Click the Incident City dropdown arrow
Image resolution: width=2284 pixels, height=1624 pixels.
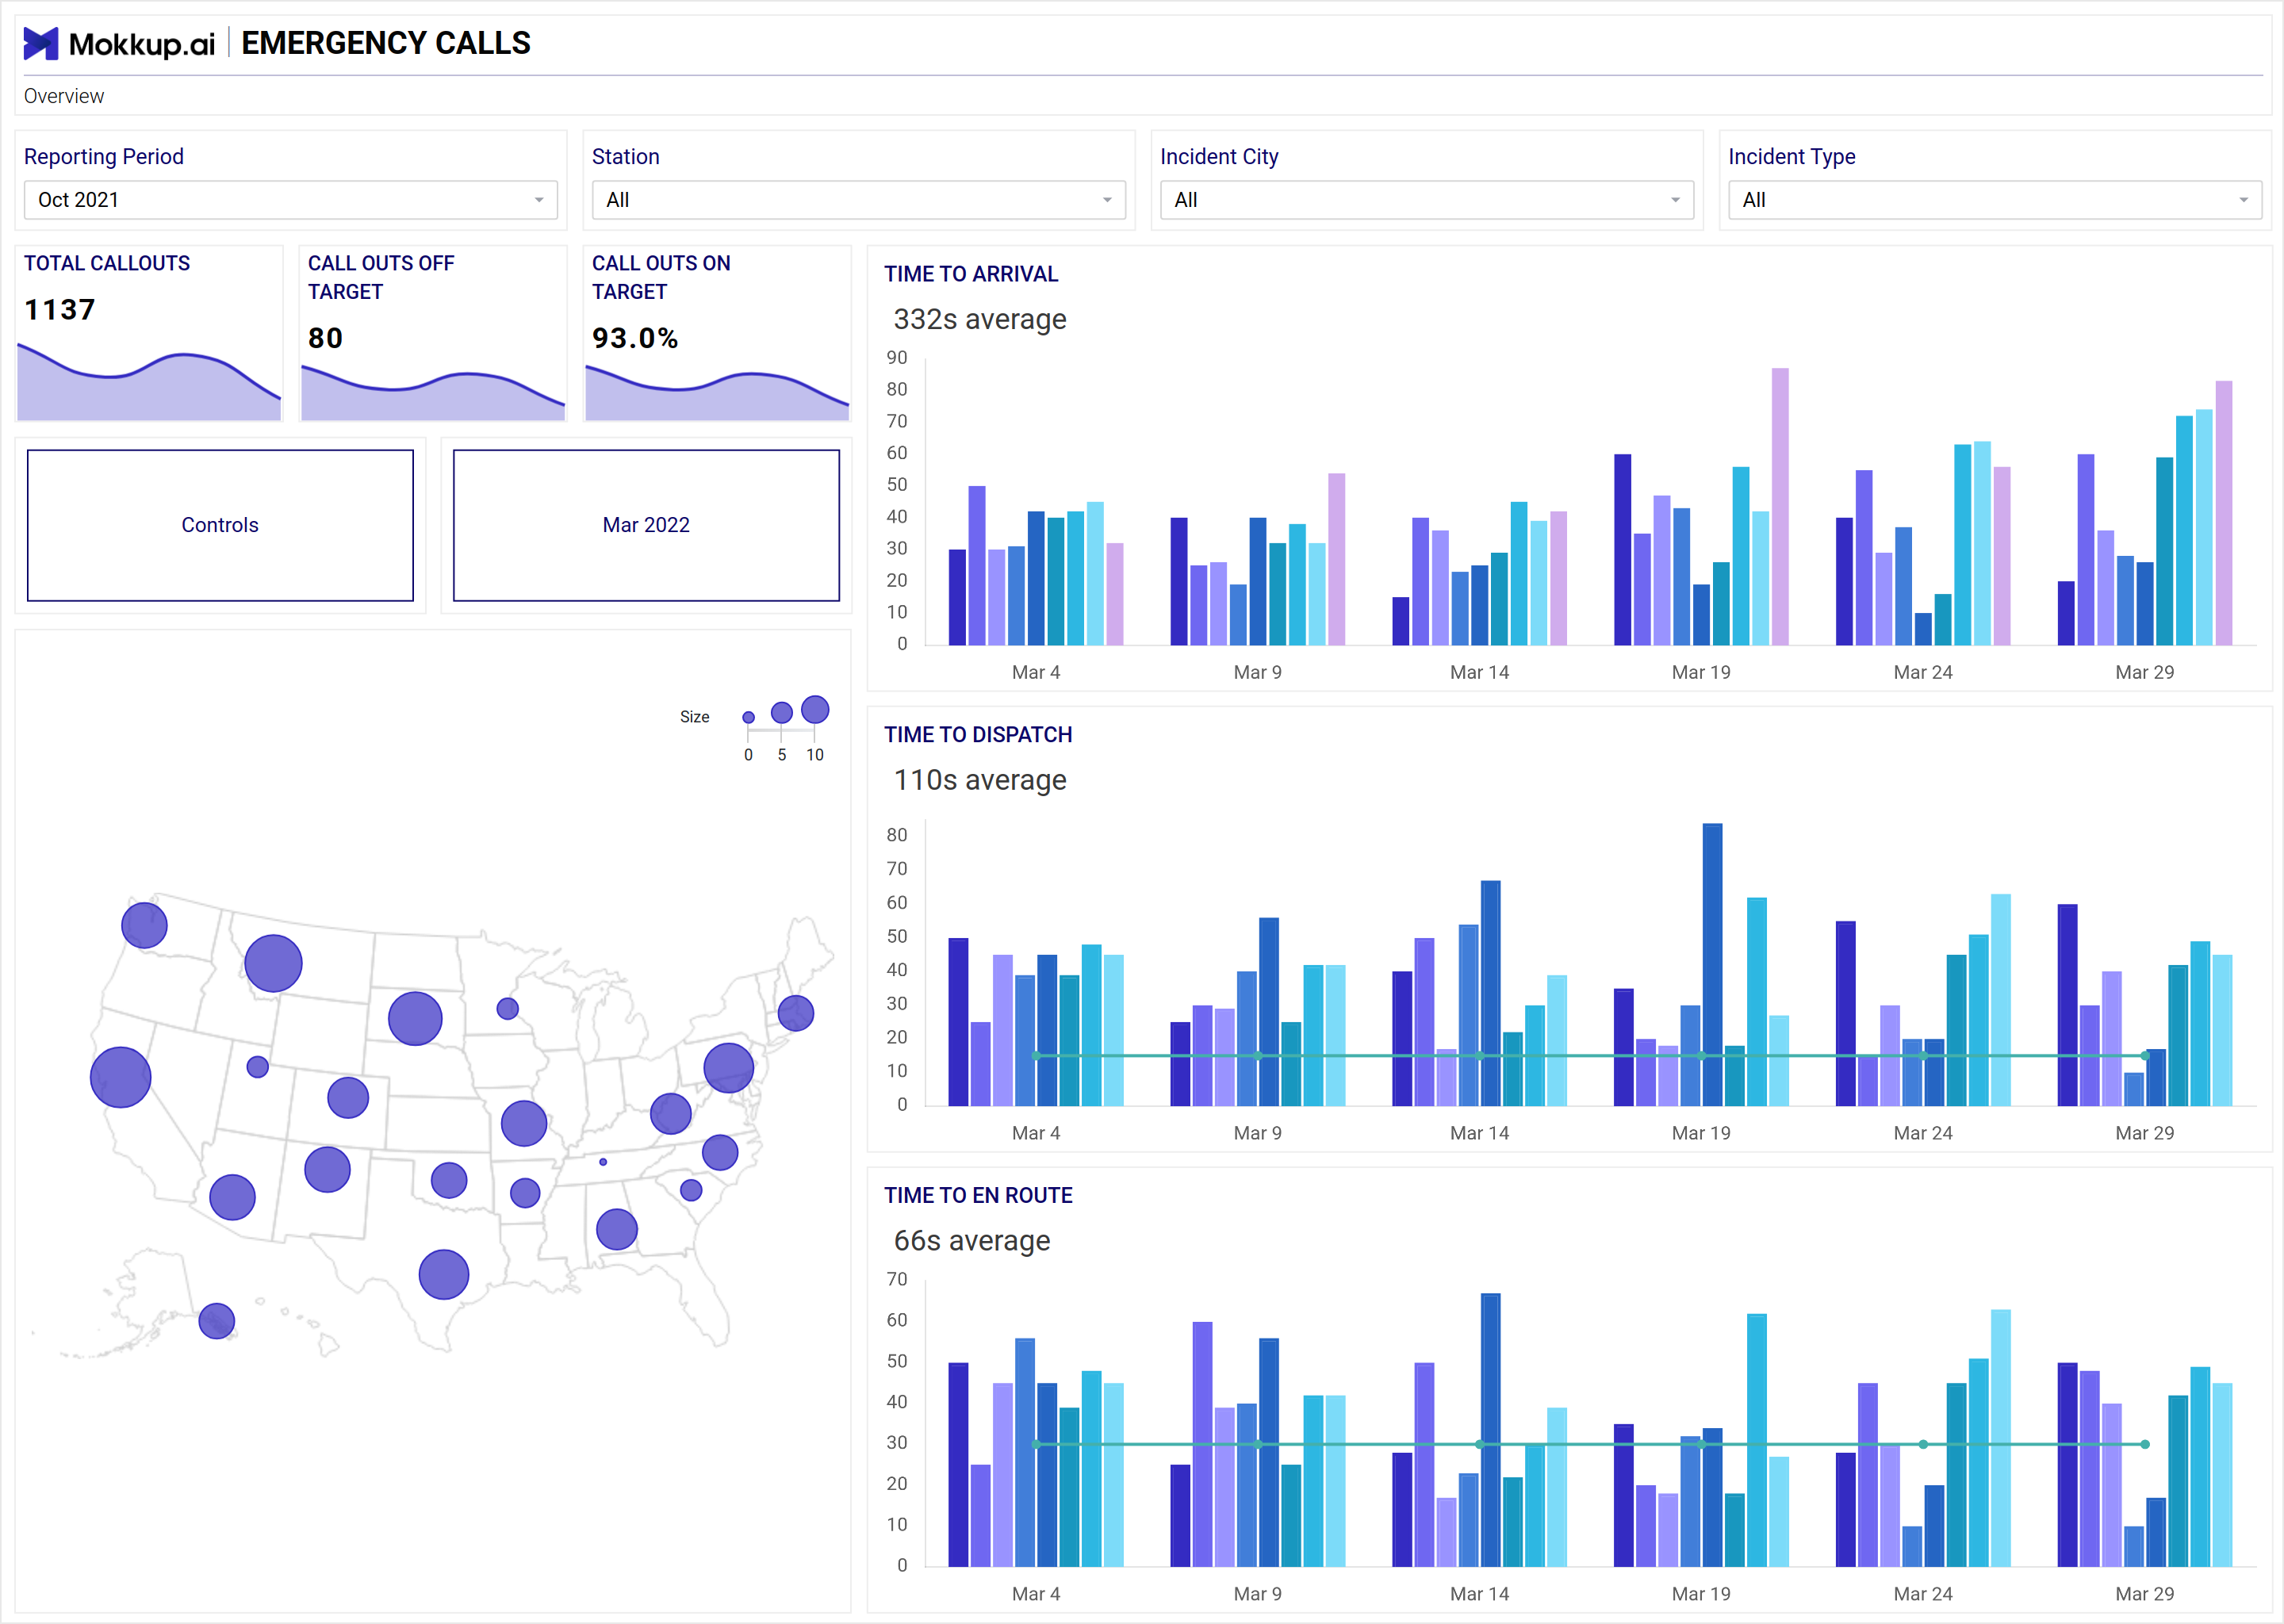[x=1675, y=200]
